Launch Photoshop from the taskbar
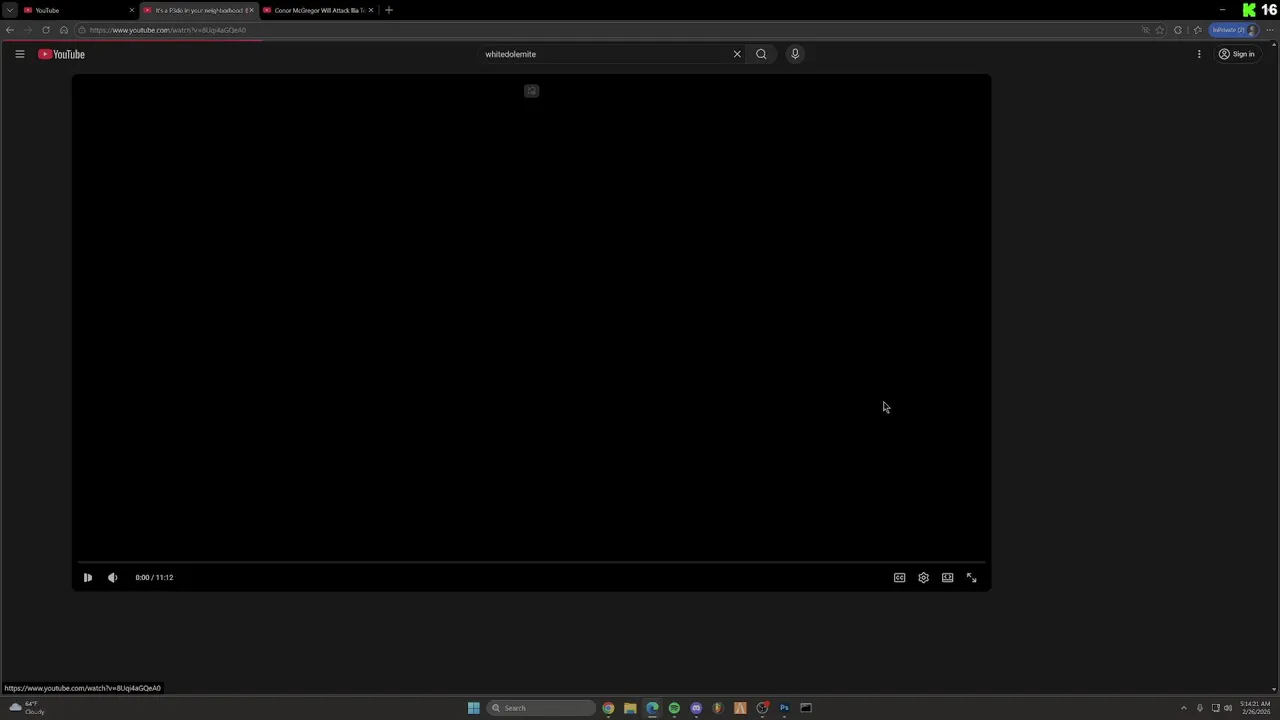 [784, 708]
